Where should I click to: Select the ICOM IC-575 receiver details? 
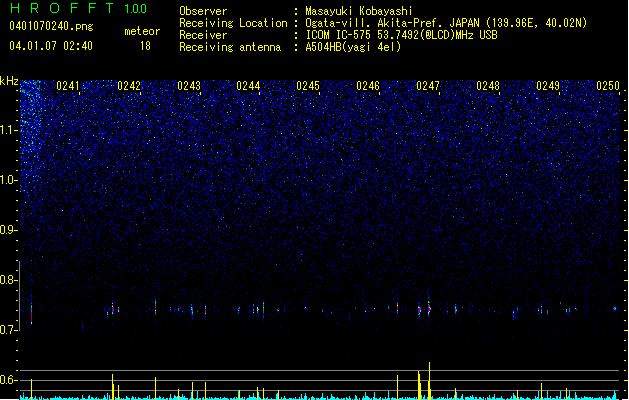tap(402, 35)
